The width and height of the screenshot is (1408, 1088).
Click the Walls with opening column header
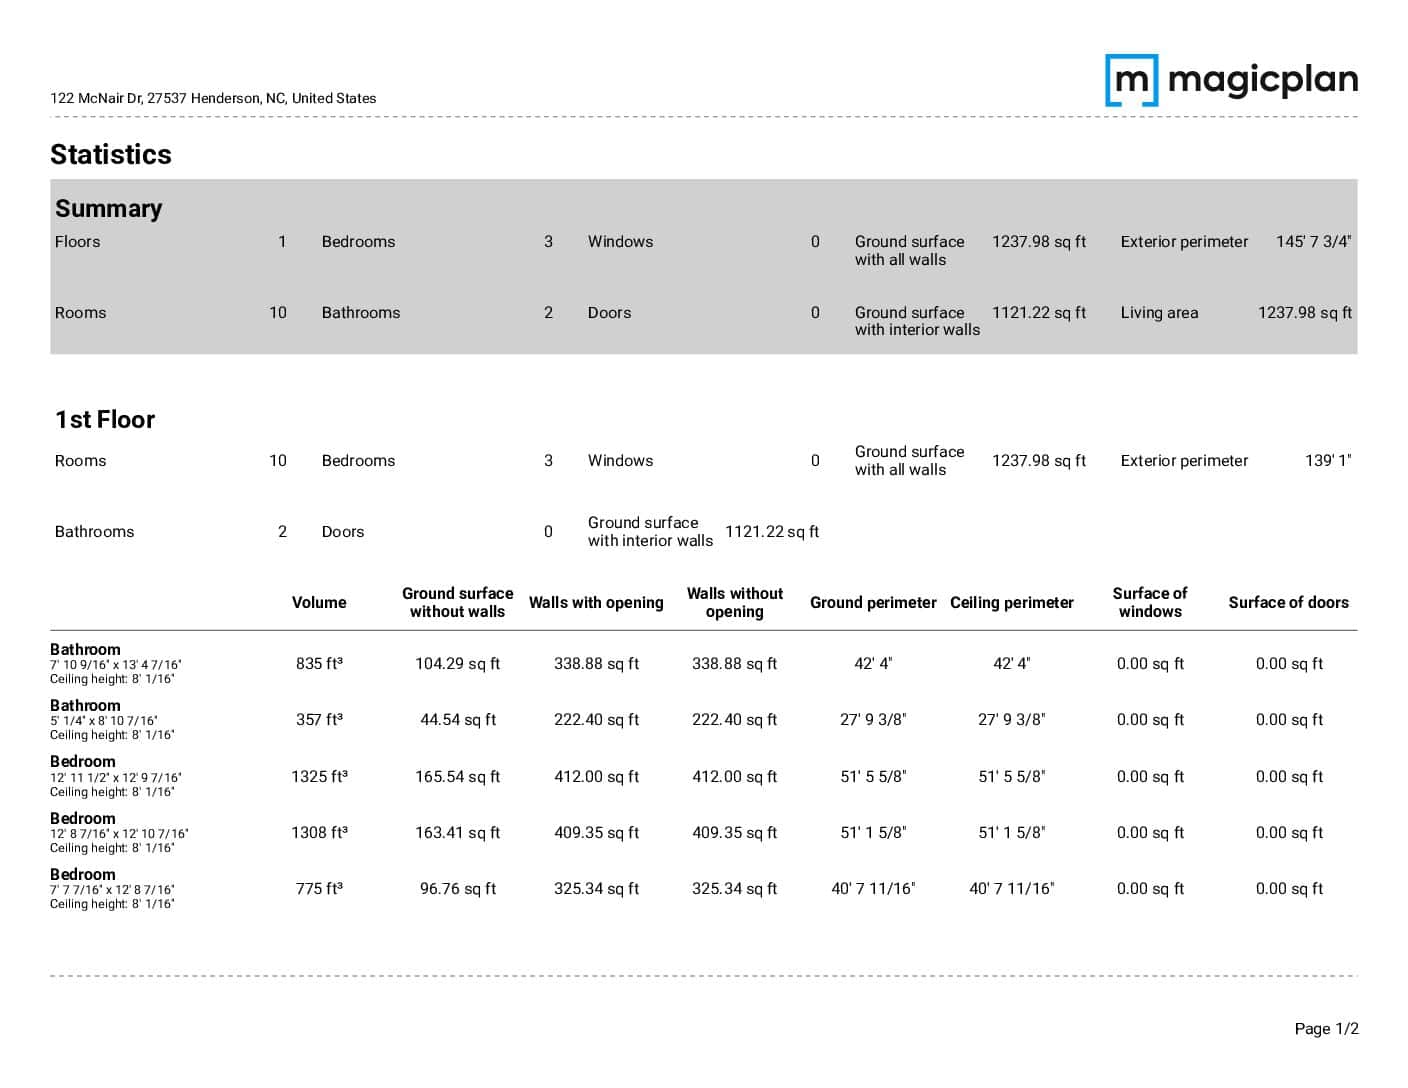click(596, 602)
